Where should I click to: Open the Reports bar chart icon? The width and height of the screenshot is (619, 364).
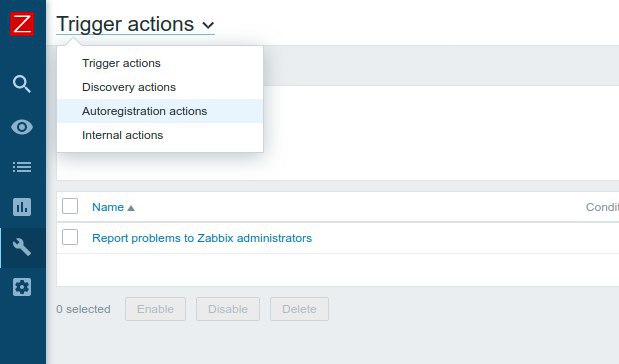22,207
